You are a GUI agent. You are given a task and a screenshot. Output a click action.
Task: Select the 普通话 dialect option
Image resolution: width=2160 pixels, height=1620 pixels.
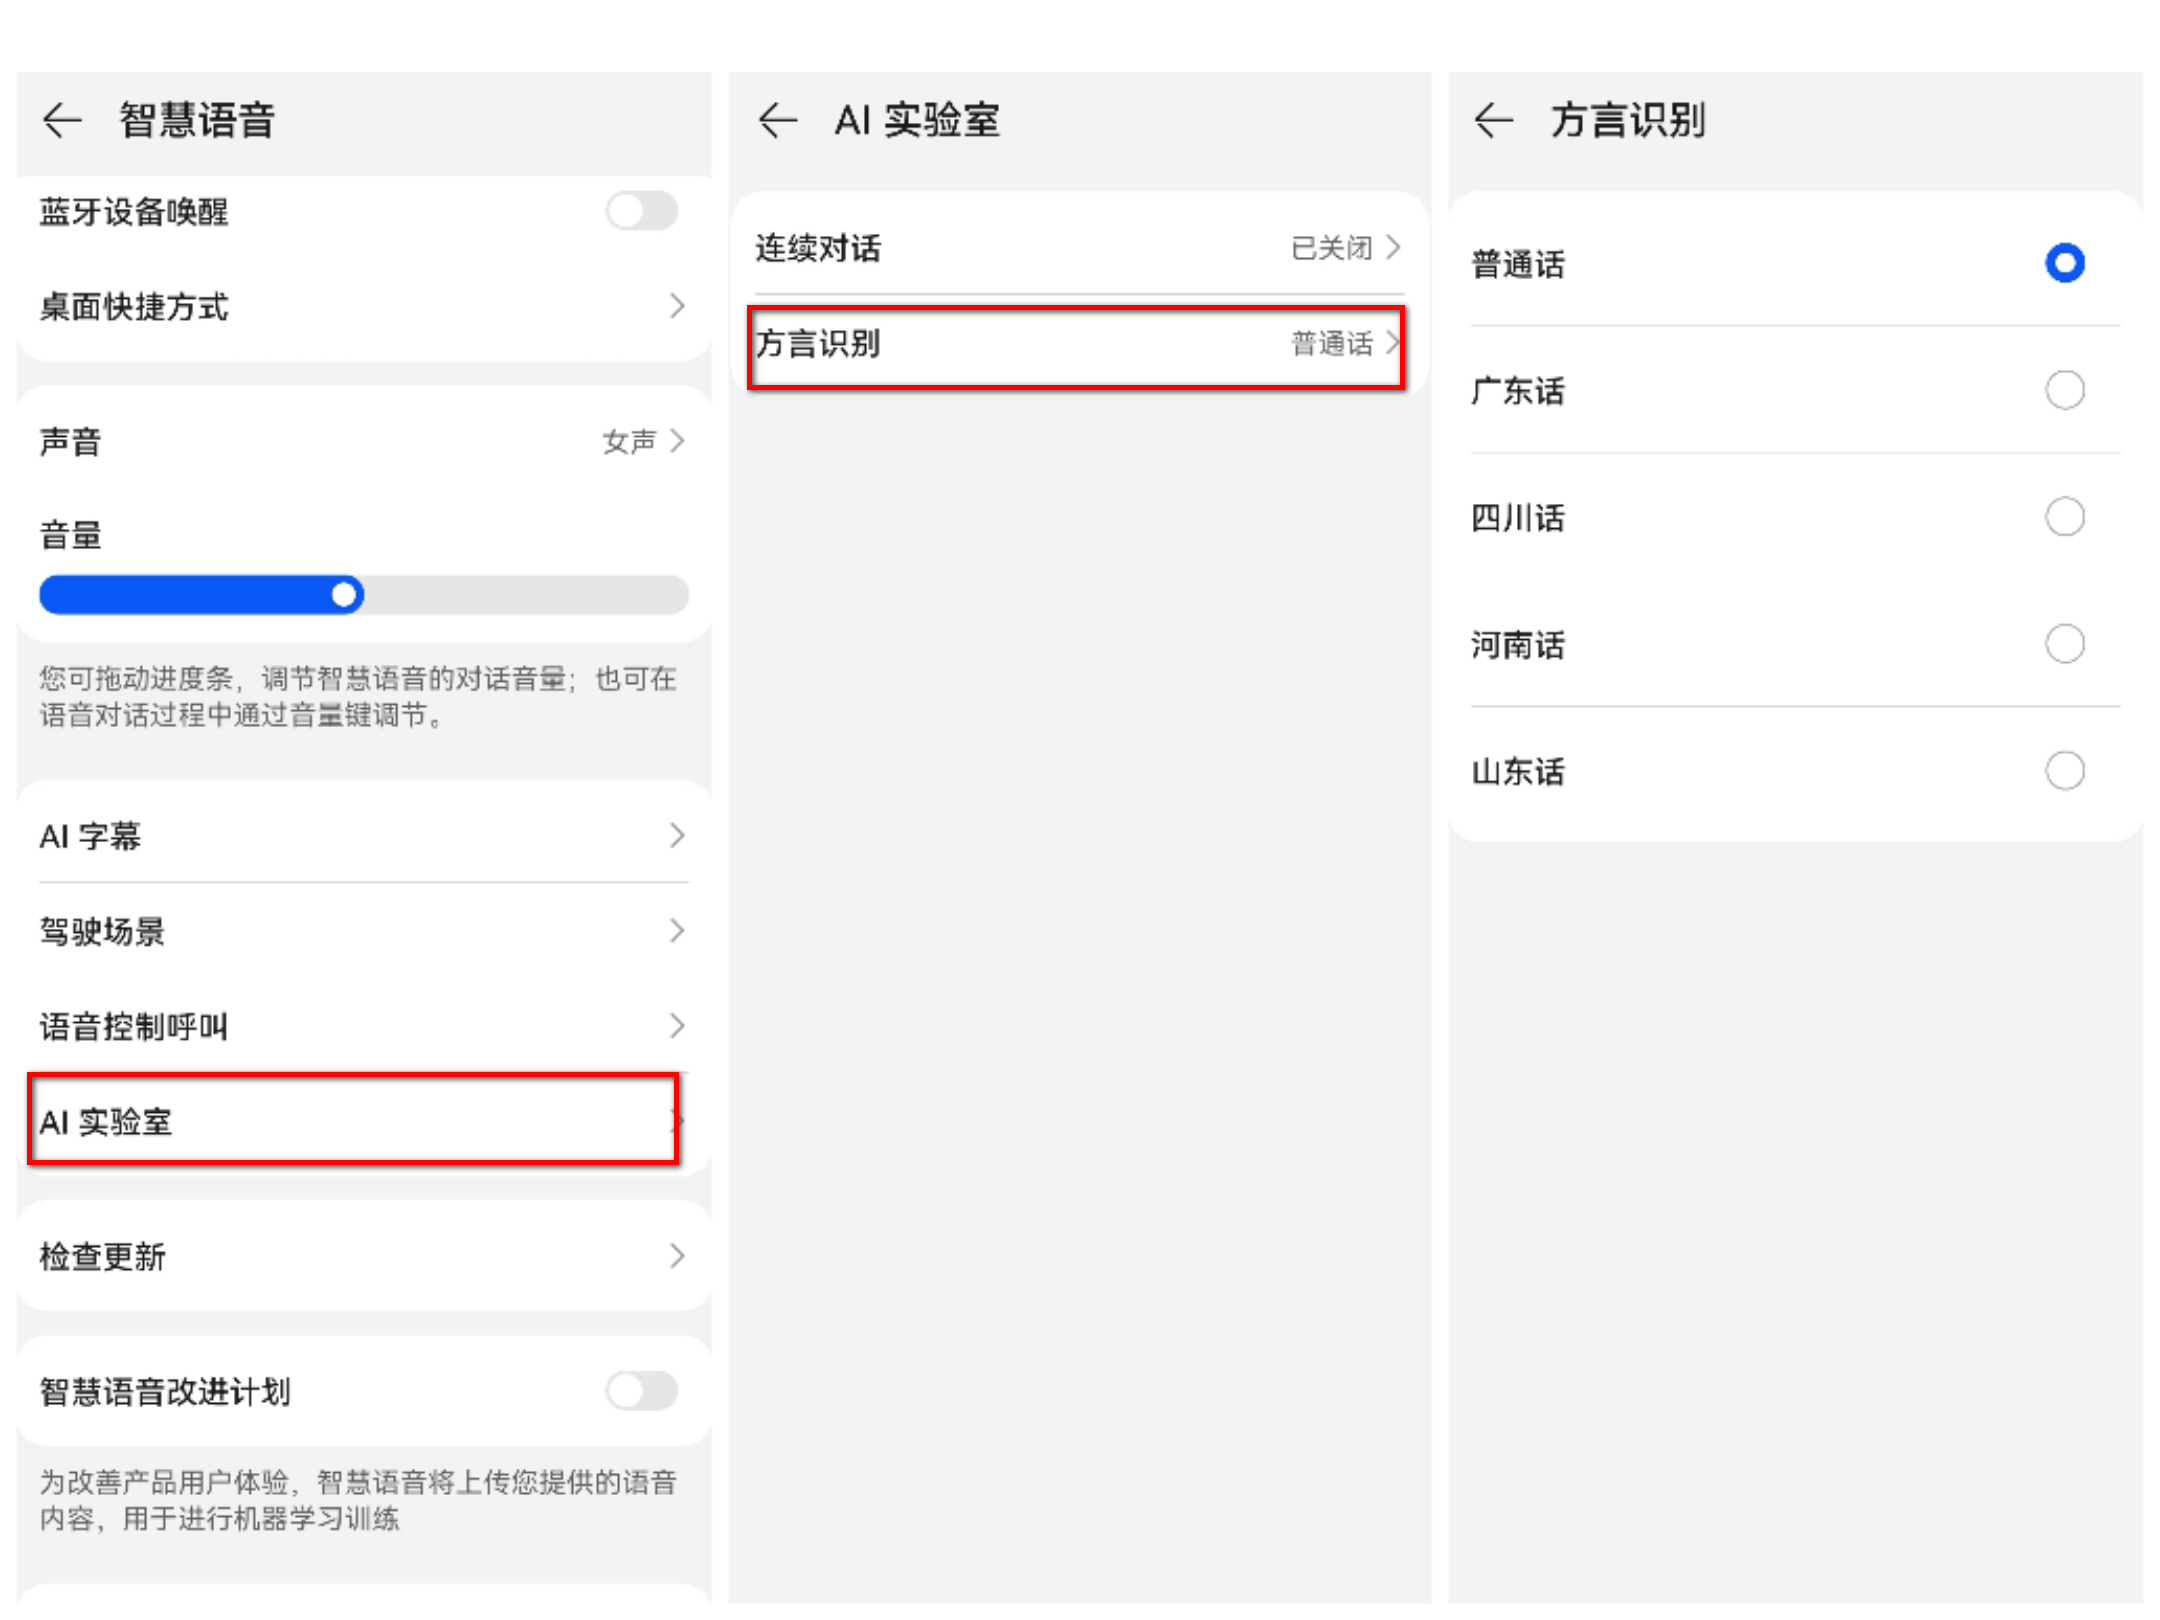(x=2065, y=263)
